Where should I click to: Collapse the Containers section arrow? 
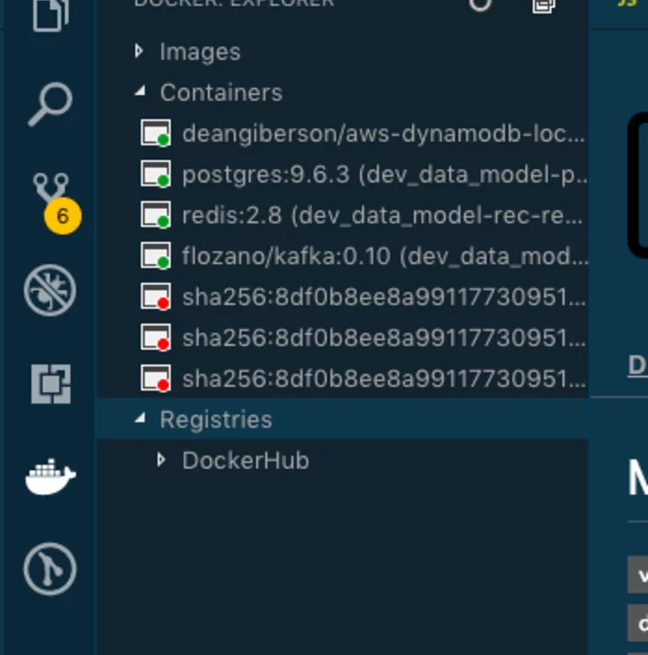(140, 91)
